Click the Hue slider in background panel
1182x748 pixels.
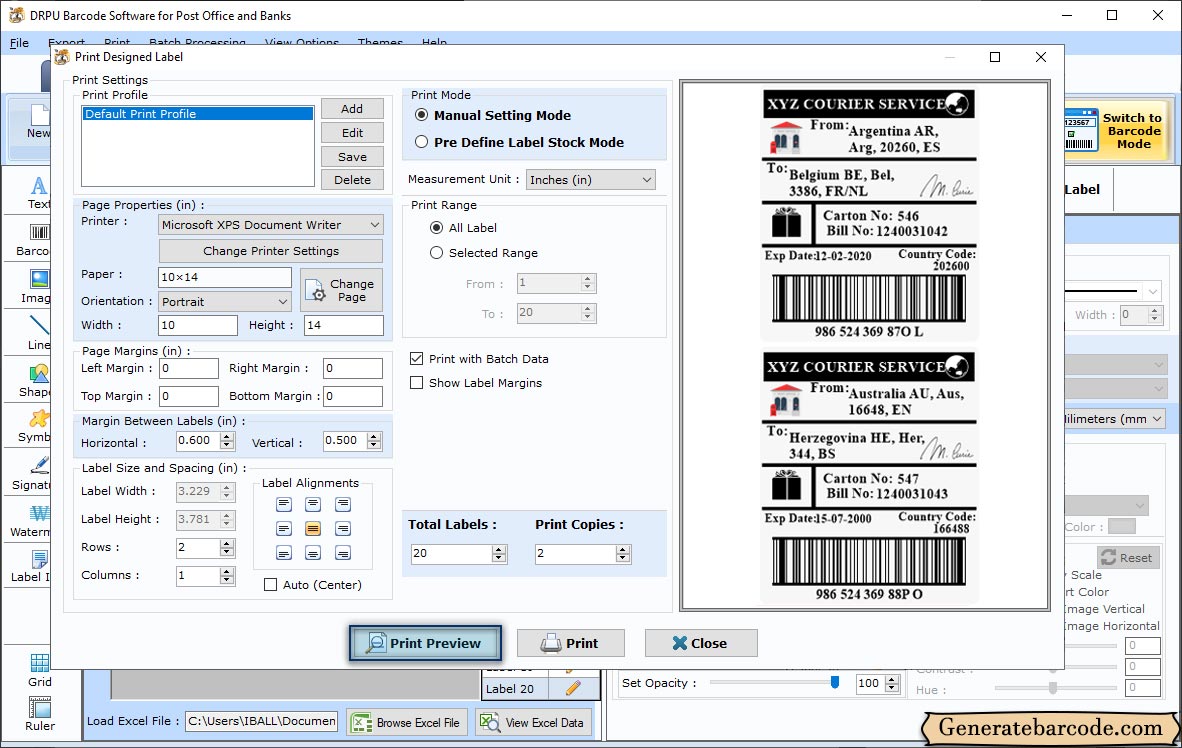1053,688
